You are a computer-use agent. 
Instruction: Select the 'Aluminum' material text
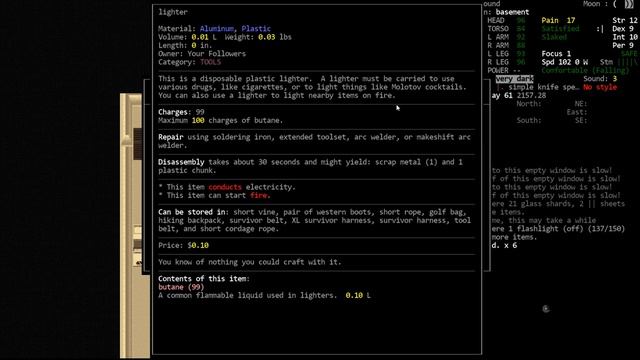pos(217,29)
